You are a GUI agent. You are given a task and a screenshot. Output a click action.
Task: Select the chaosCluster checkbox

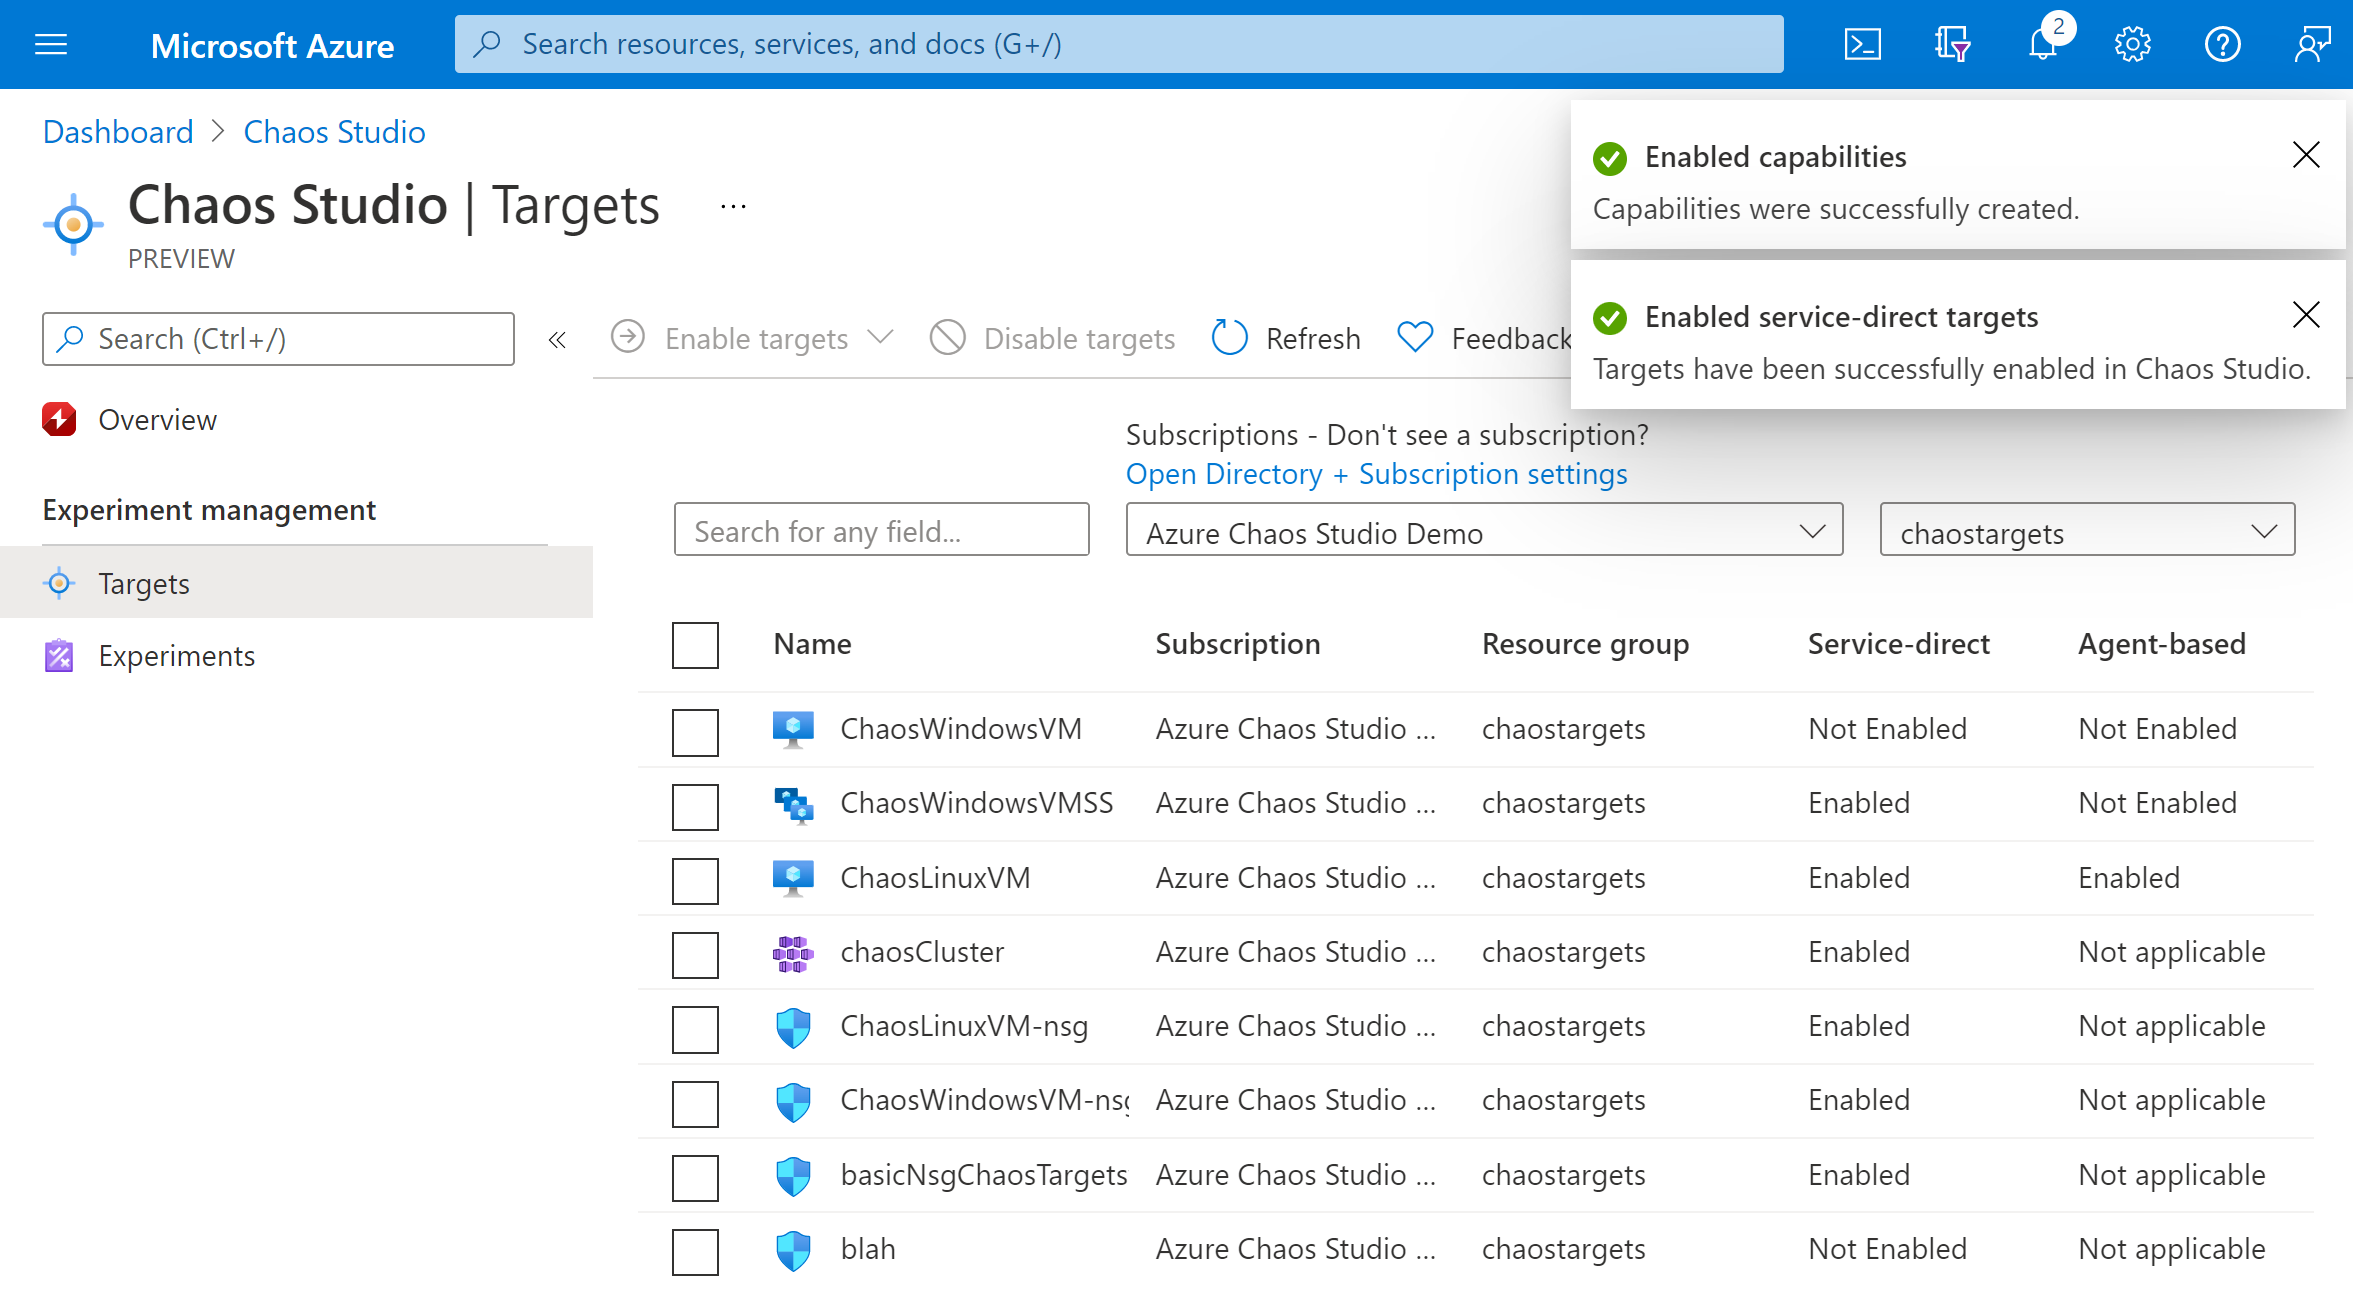tap(695, 951)
